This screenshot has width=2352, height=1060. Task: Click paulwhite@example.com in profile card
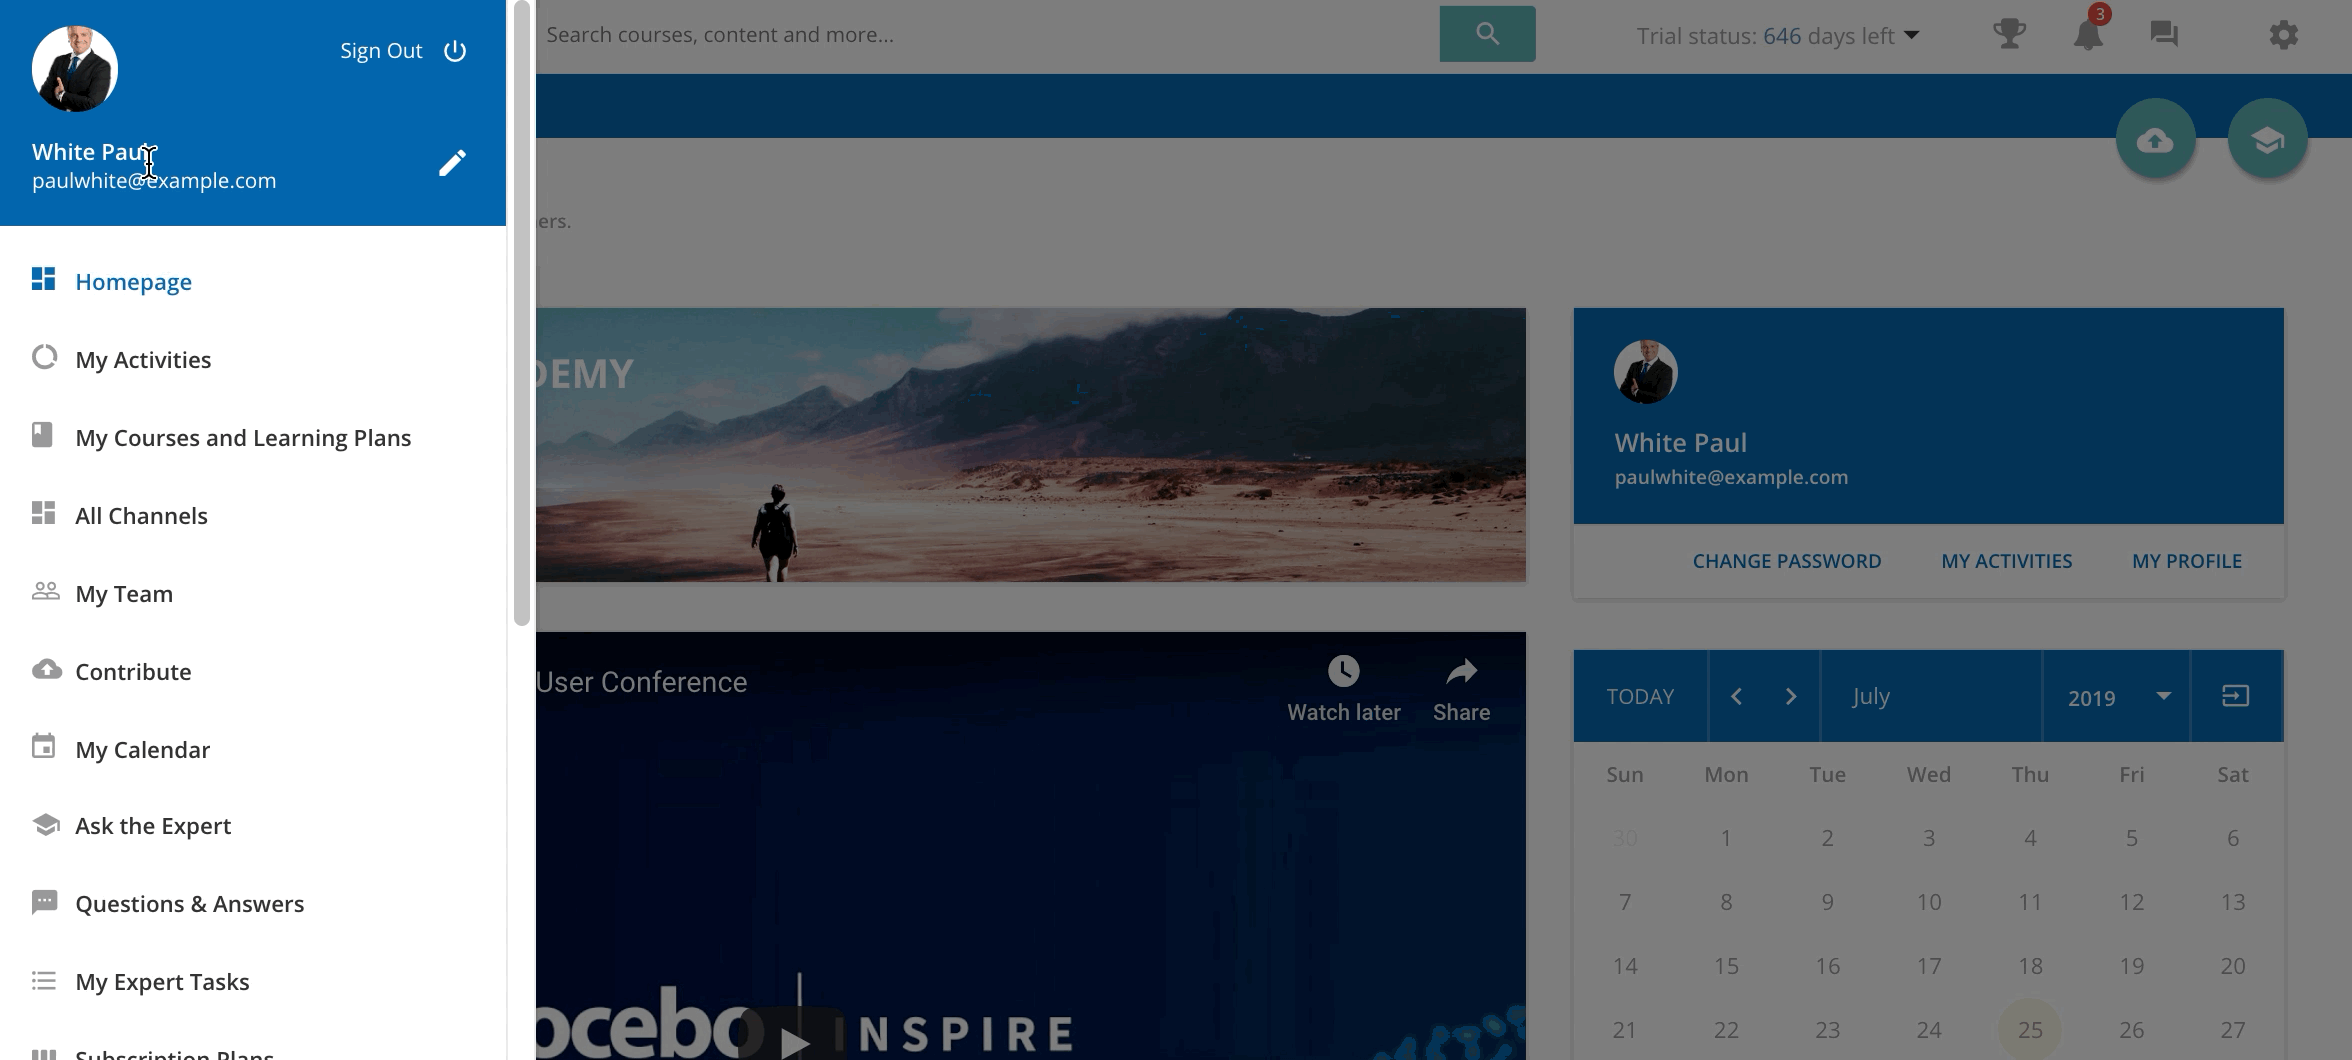click(x=1731, y=477)
